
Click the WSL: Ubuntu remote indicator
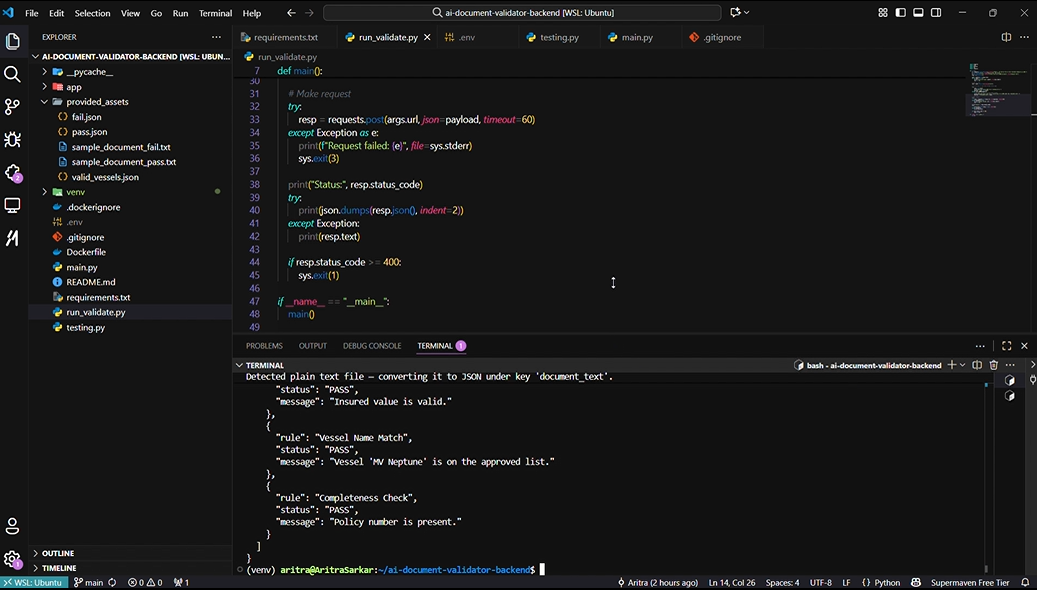(33, 582)
